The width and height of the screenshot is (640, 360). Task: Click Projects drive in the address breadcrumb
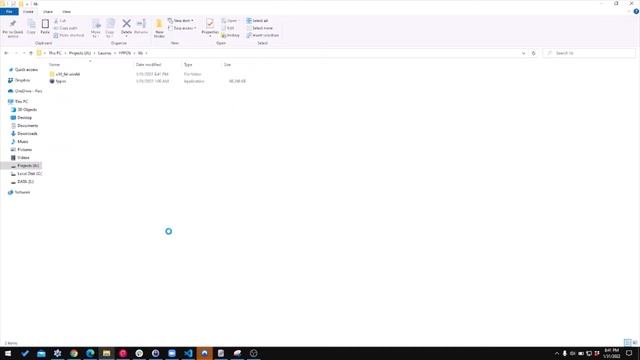(x=80, y=53)
